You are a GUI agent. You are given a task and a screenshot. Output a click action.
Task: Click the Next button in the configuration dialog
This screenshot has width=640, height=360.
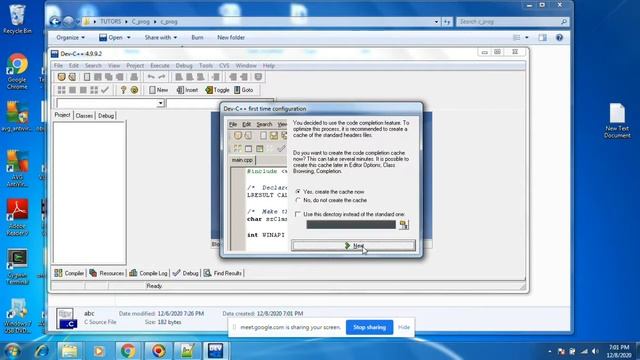pyautogui.click(x=353, y=245)
